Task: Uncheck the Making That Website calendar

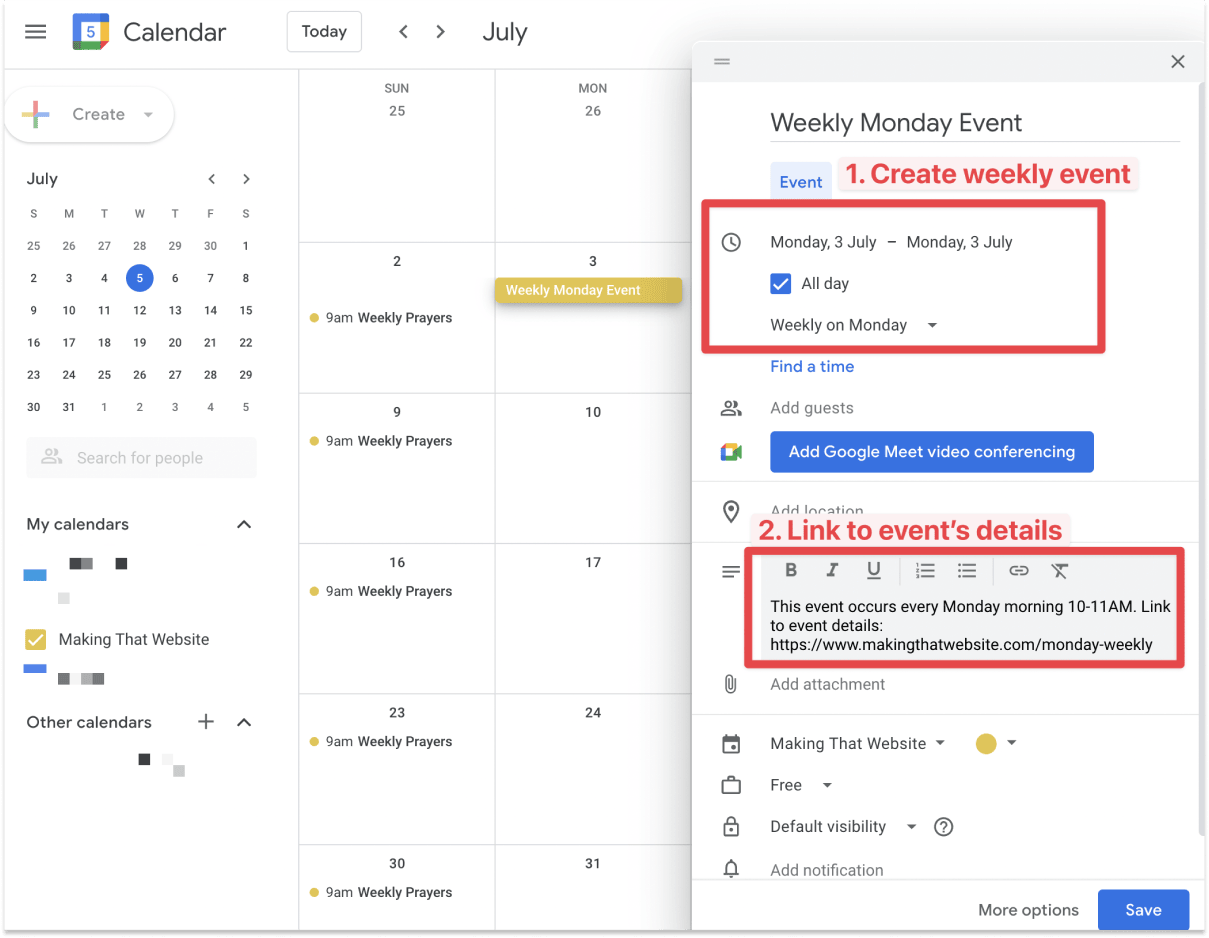Action: click(x=36, y=639)
